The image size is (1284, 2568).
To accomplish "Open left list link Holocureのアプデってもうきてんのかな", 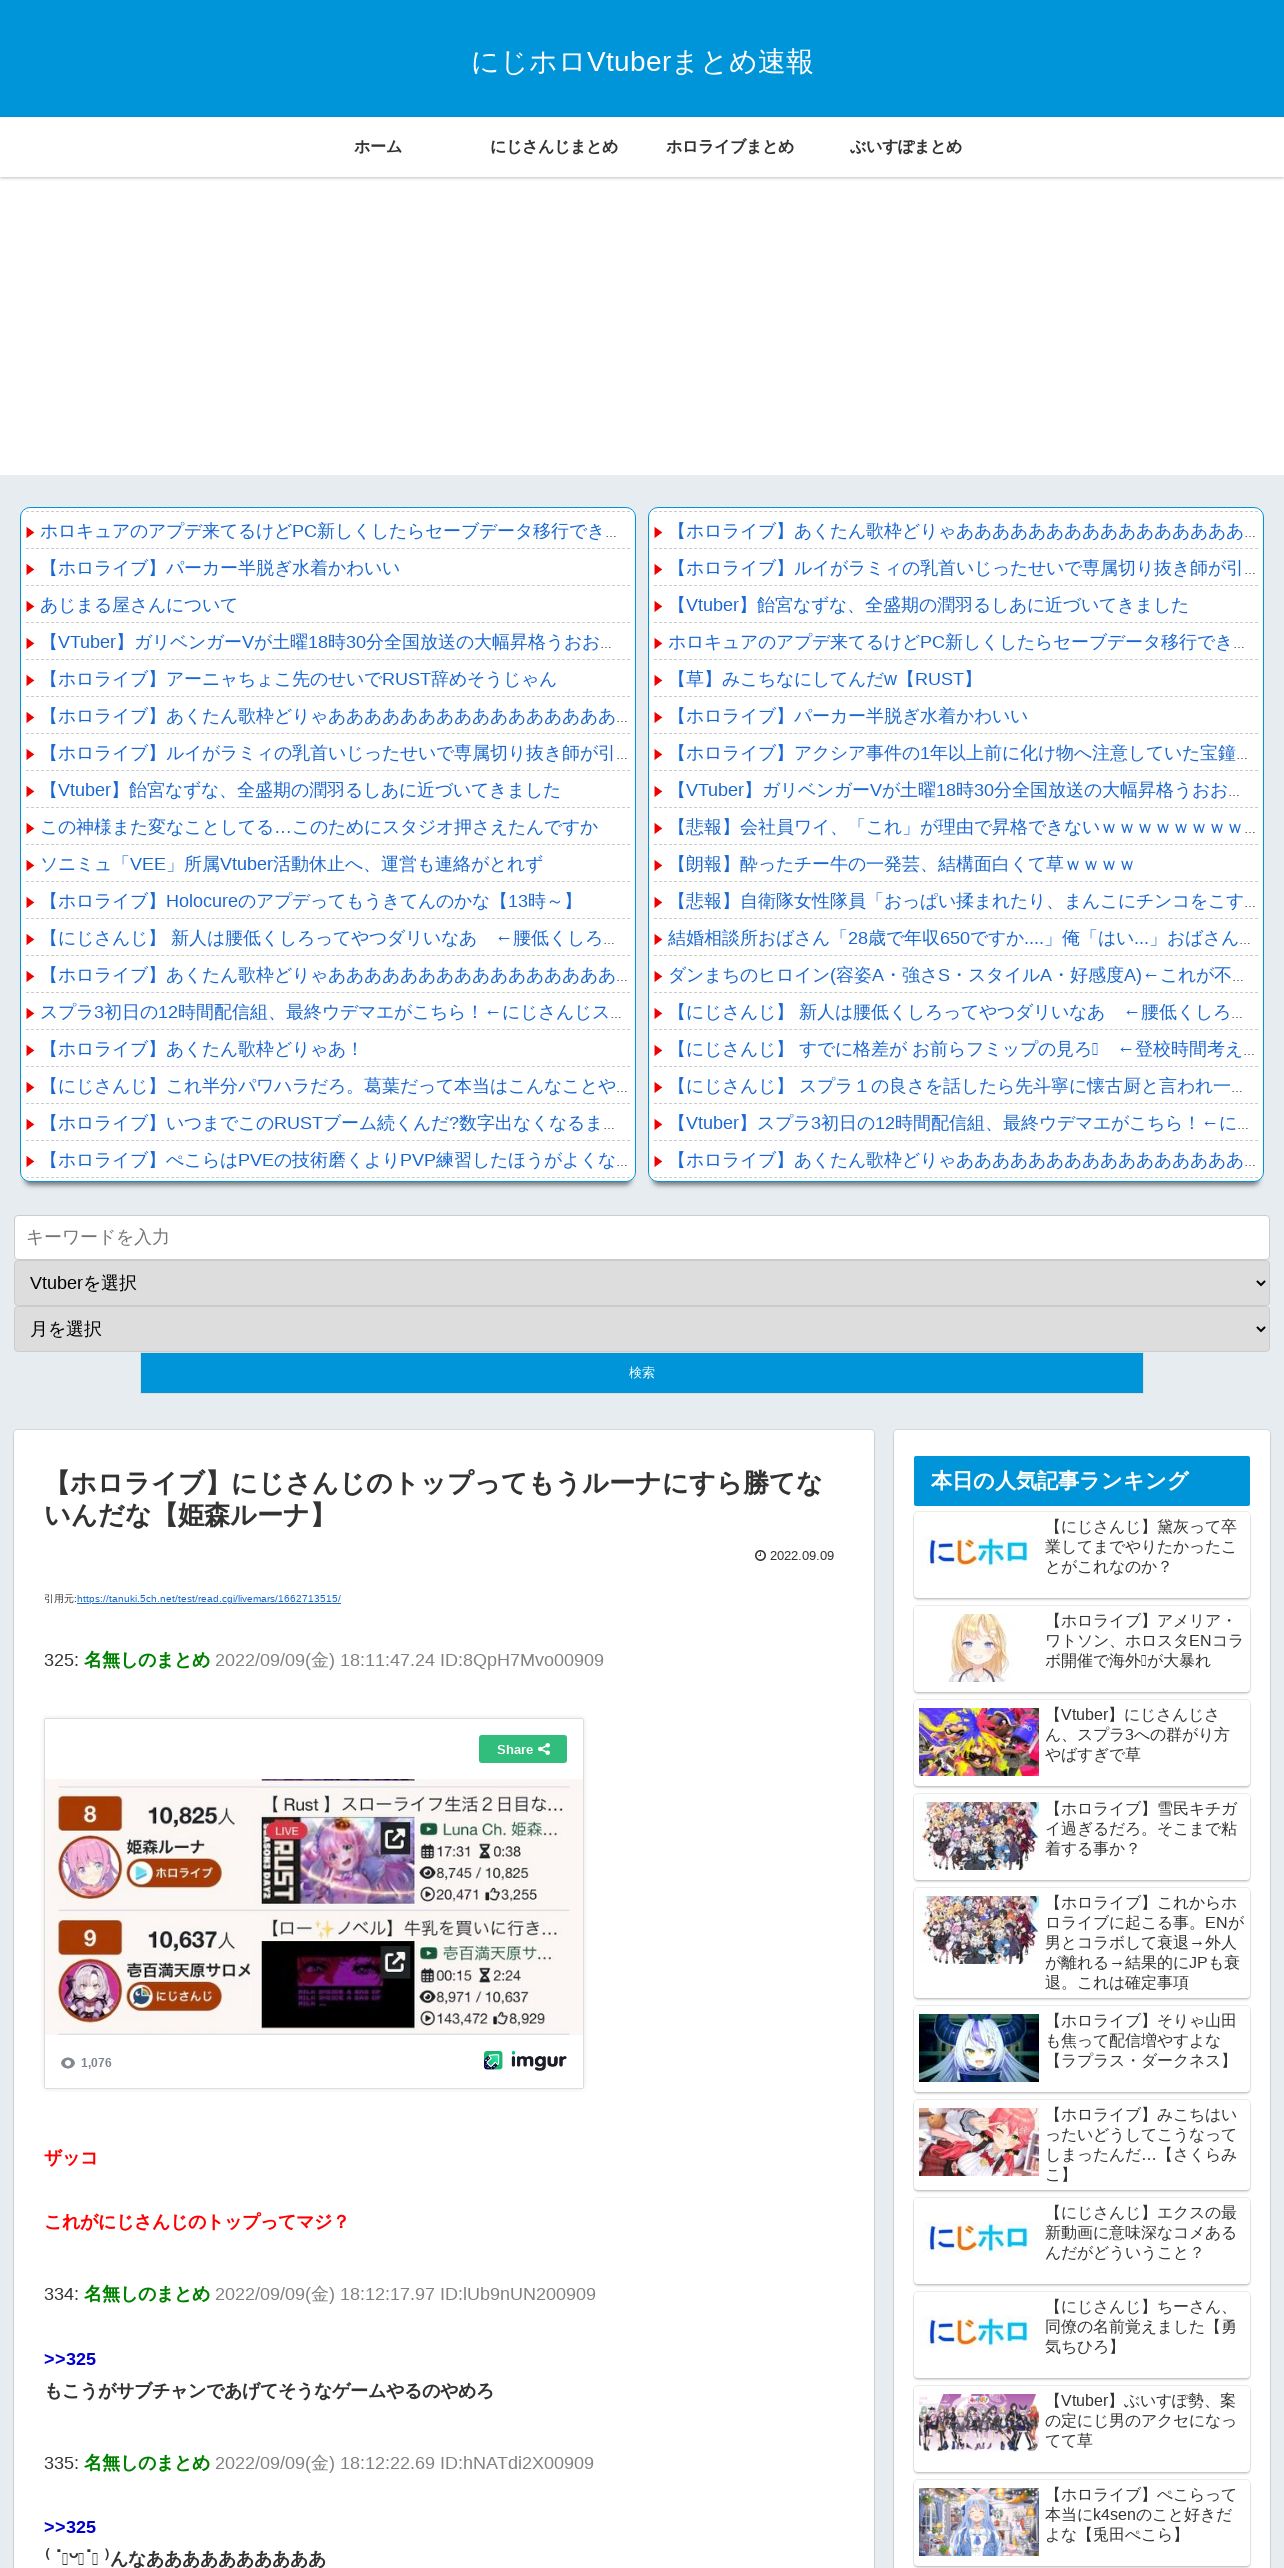I will [x=310, y=901].
